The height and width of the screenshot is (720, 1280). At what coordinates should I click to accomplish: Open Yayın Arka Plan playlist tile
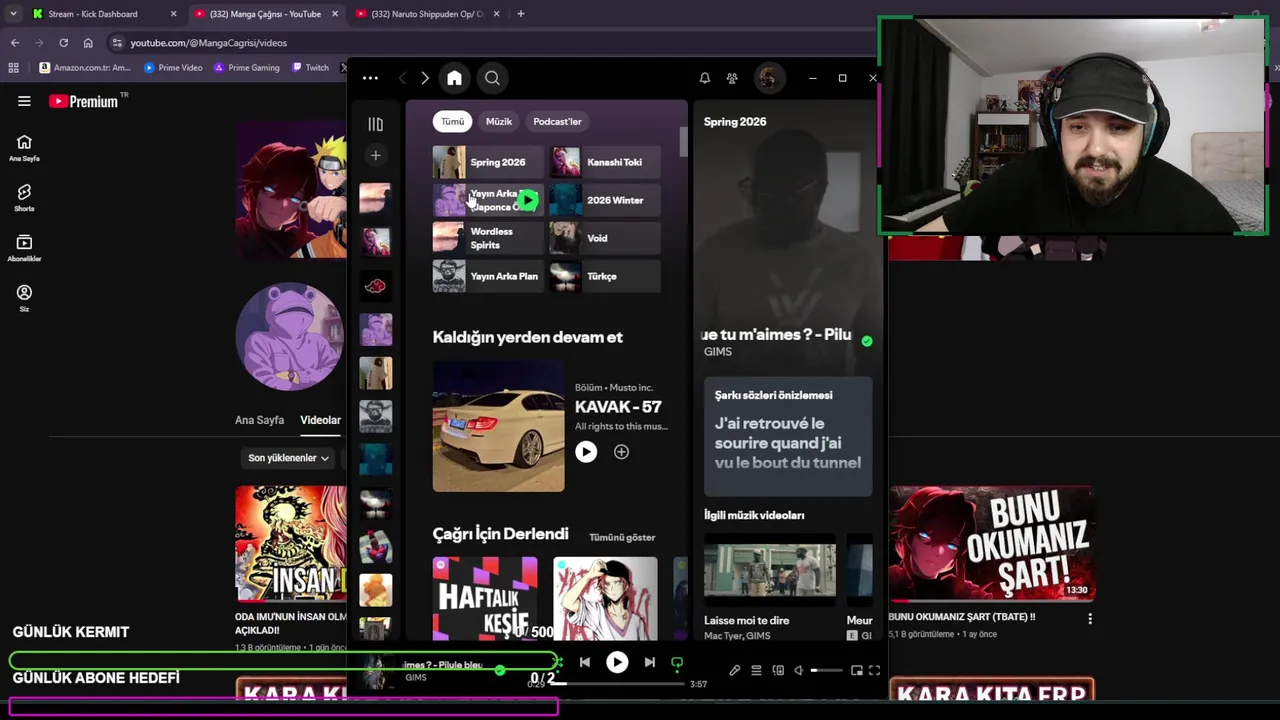point(488,276)
